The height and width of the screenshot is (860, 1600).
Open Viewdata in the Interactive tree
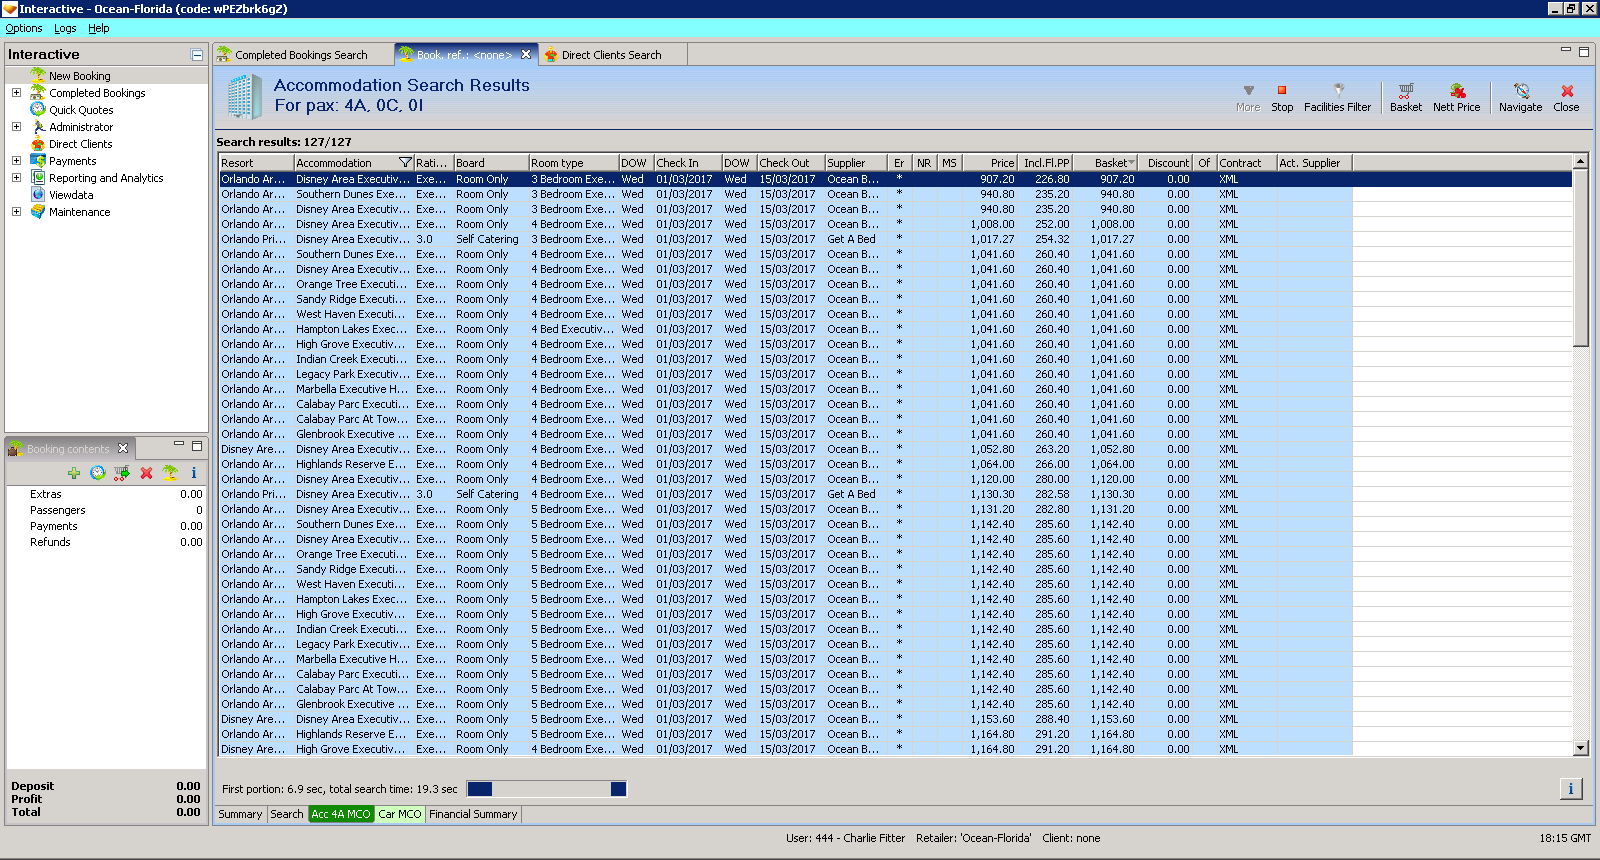coord(71,195)
